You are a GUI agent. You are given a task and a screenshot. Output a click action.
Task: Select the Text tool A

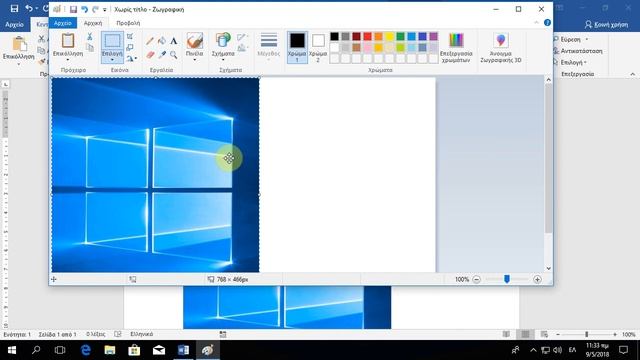click(174, 41)
